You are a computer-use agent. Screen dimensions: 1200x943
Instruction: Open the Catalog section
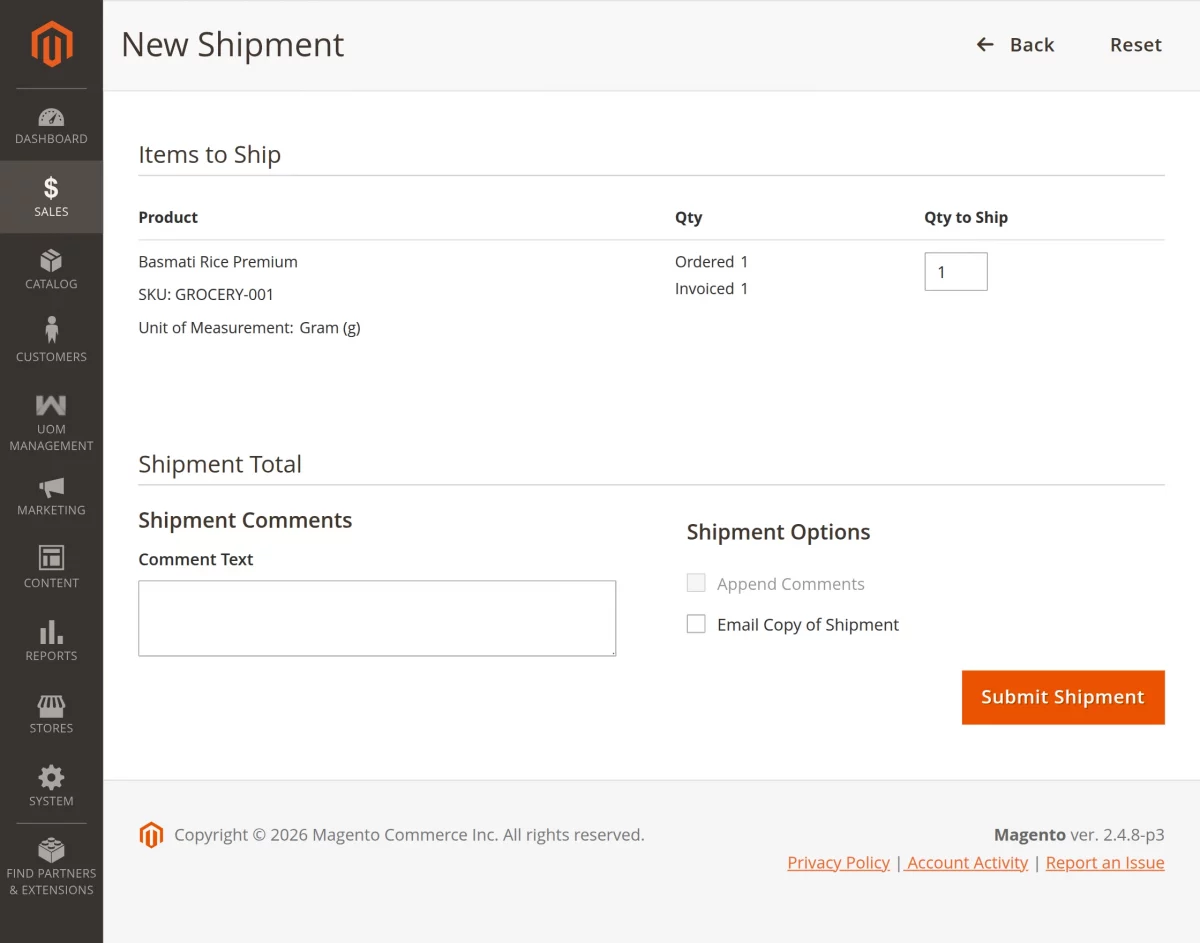[x=51, y=269]
